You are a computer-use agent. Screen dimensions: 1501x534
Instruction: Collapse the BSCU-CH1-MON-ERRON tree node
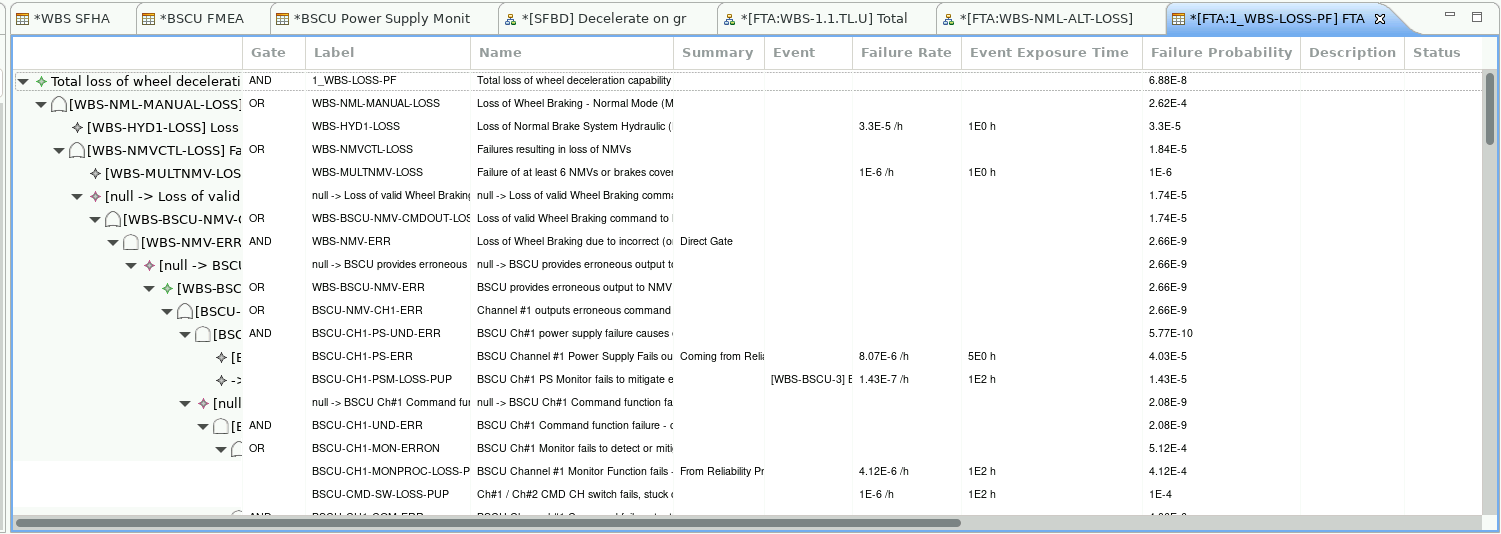(x=221, y=450)
